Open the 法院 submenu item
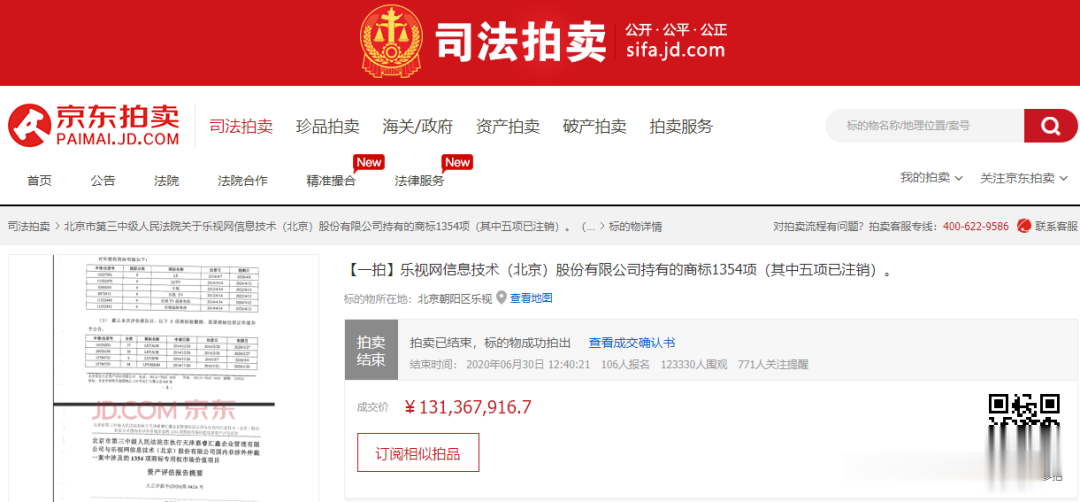 tap(167, 181)
